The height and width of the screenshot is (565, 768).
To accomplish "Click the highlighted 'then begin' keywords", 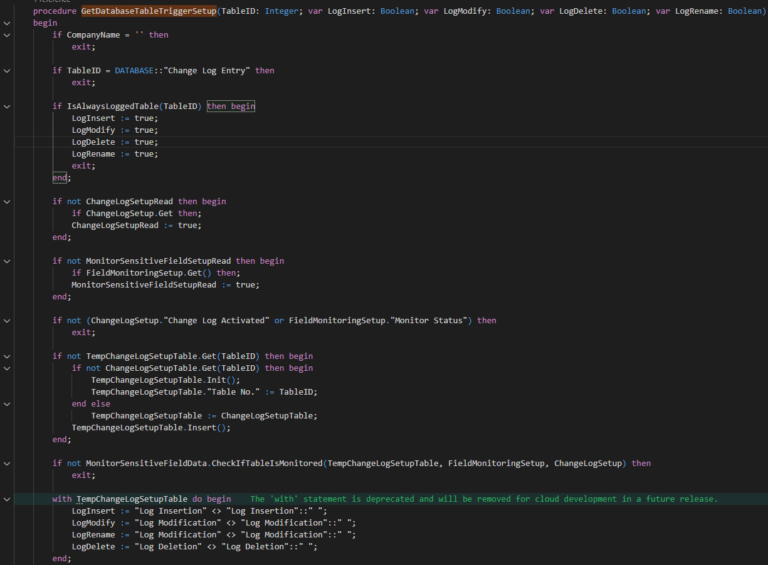I will point(231,106).
